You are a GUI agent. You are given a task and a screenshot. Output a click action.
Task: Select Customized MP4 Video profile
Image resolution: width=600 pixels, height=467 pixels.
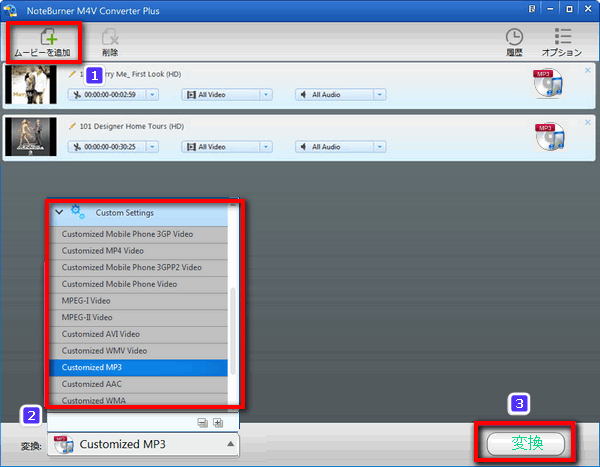139,251
